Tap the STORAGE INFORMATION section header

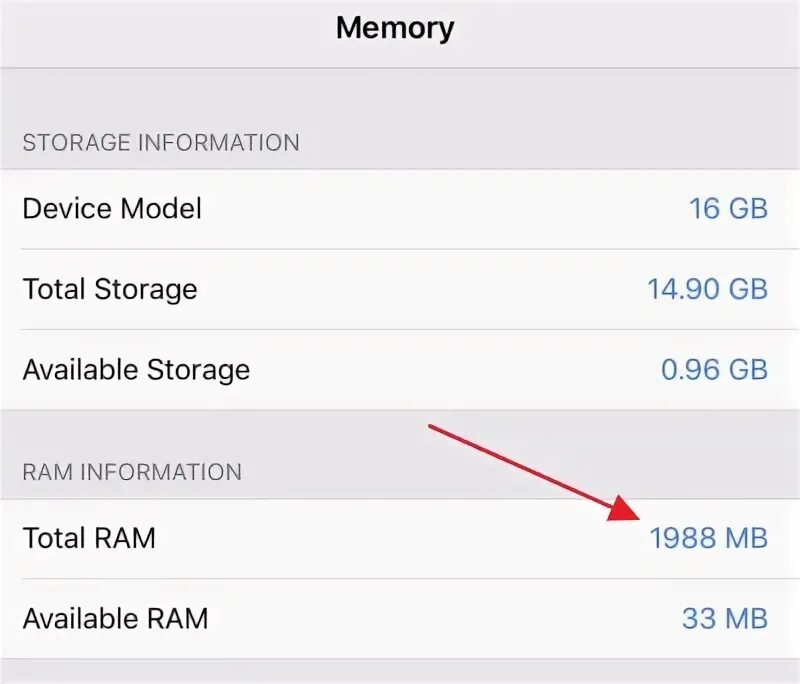click(161, 142)
